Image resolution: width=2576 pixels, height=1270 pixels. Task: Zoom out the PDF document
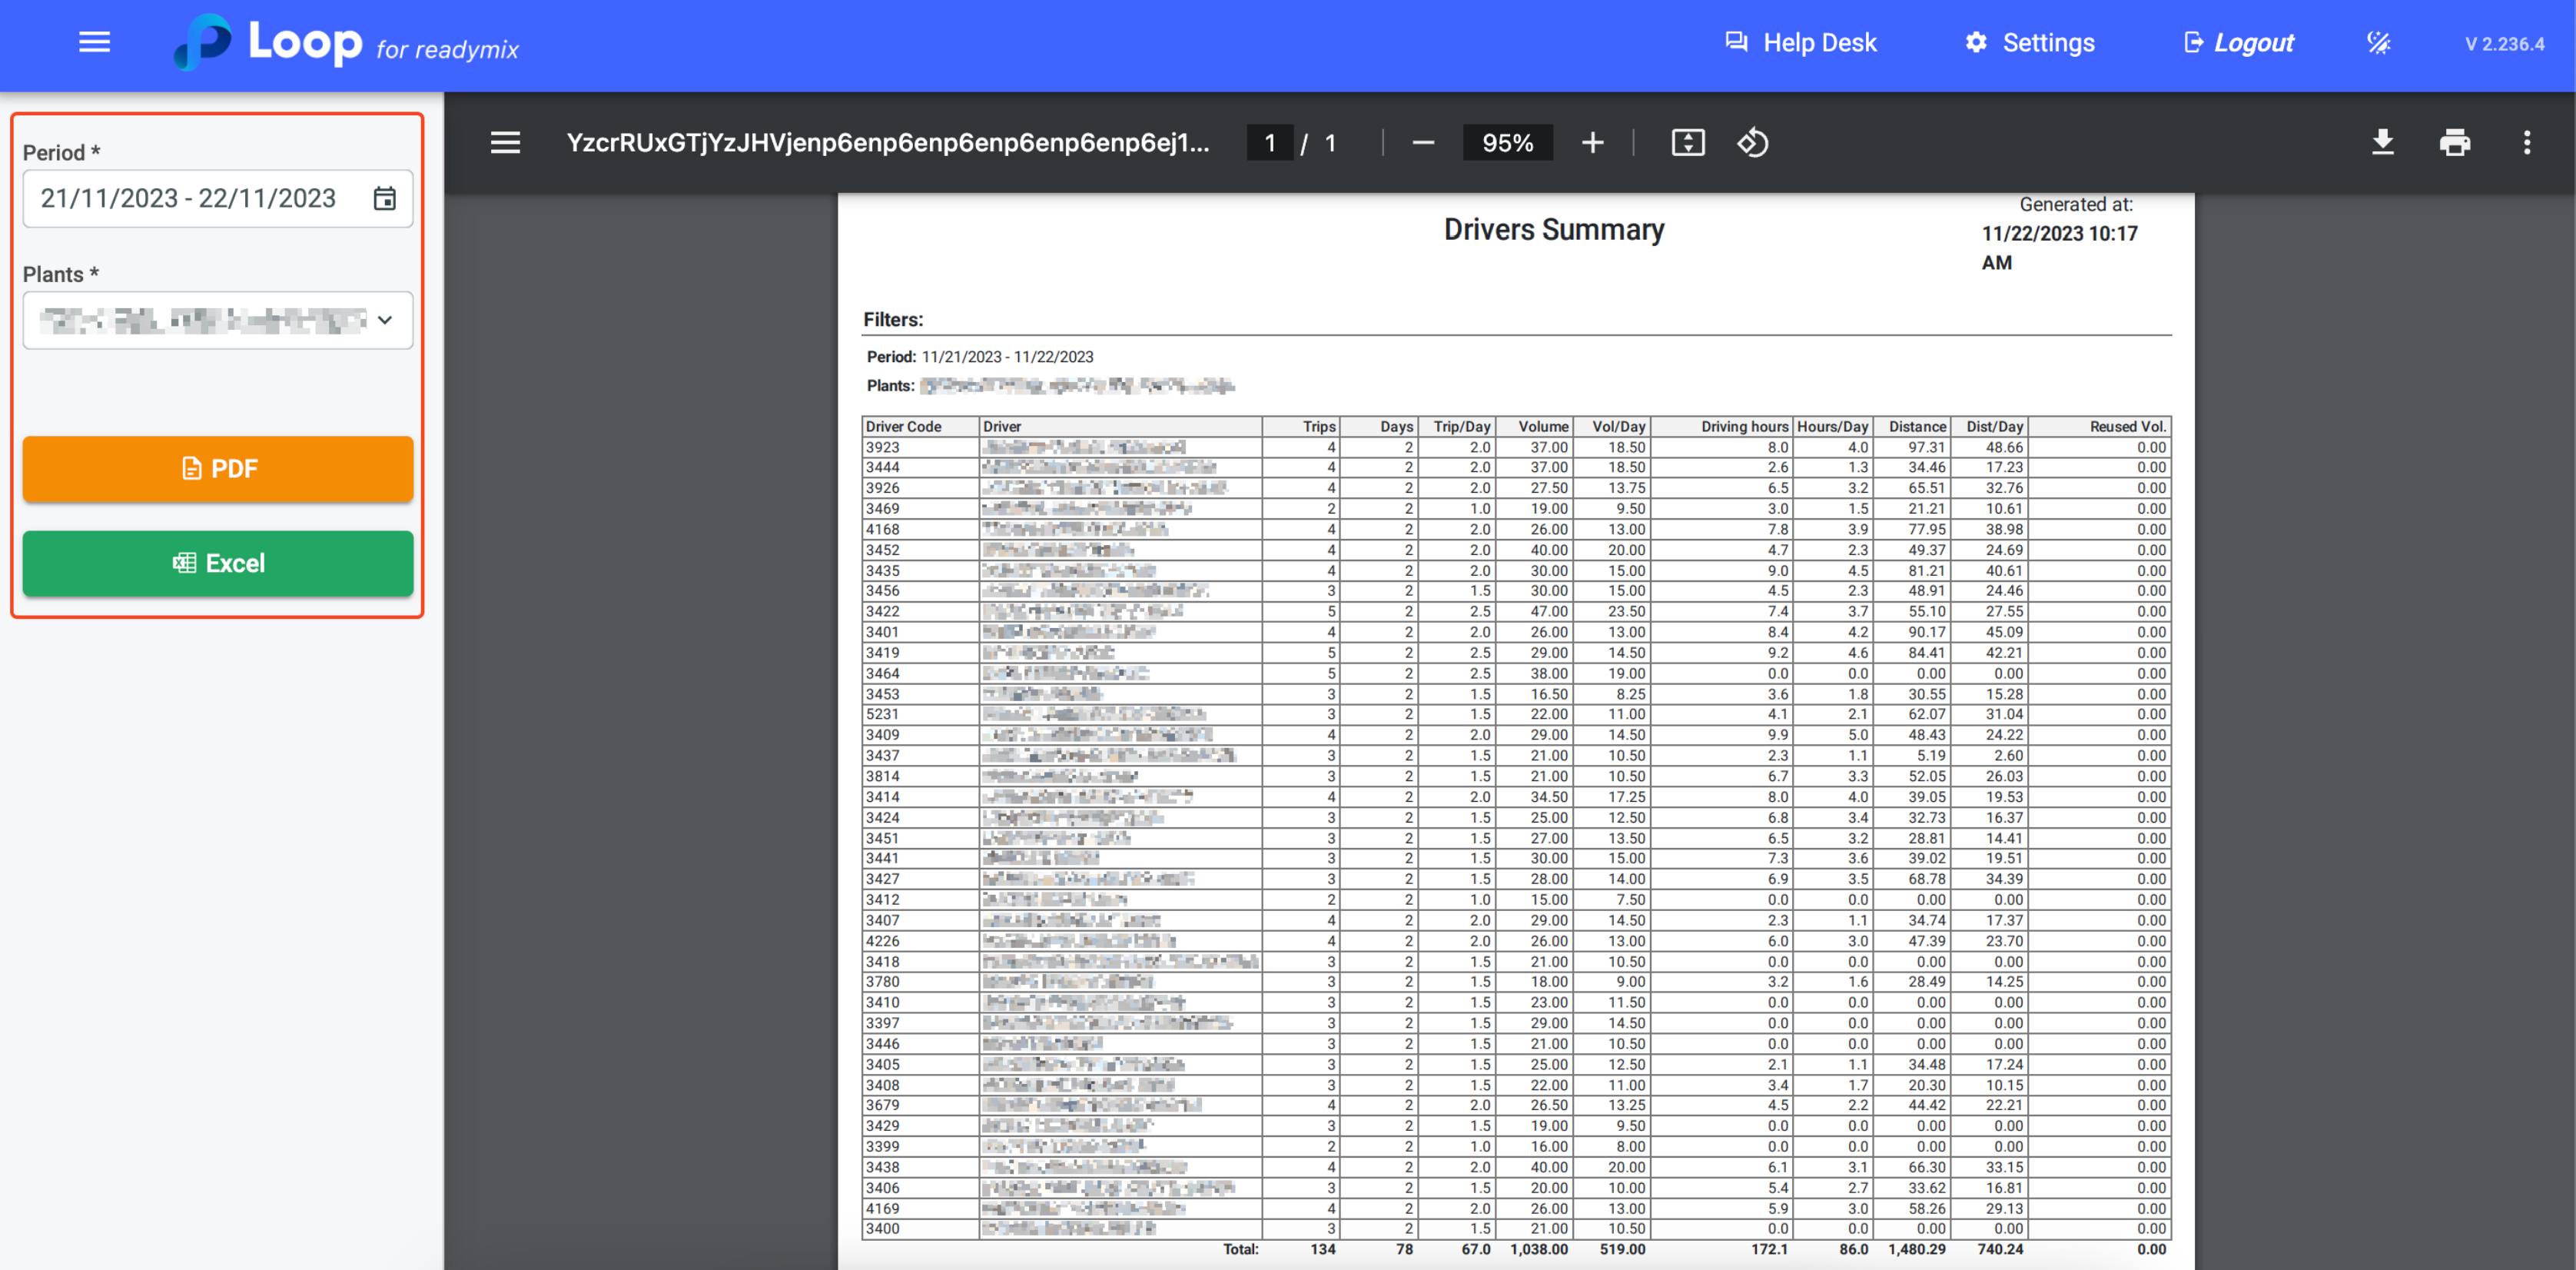point(1423,143)
